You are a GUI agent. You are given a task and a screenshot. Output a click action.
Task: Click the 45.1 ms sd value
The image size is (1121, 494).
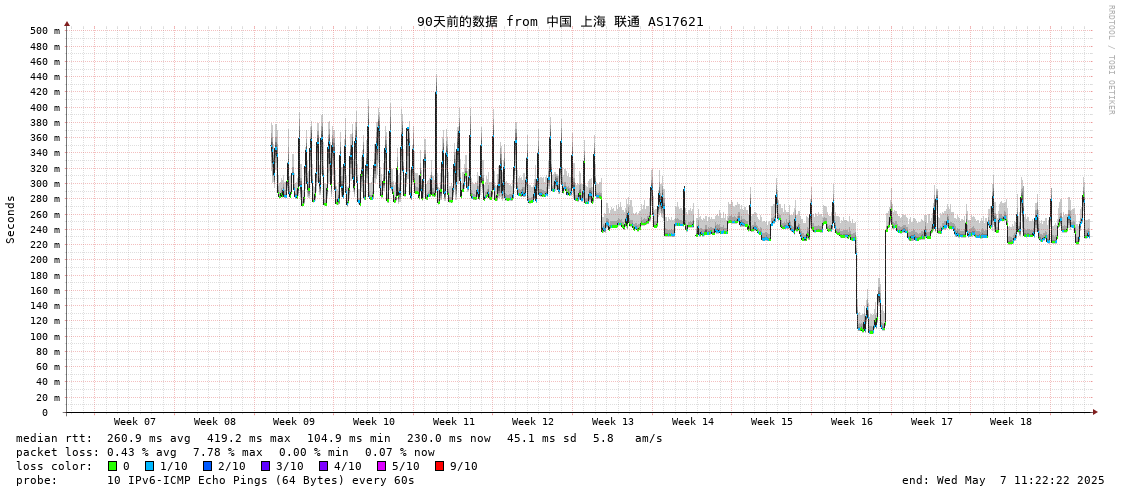point(543,438)
